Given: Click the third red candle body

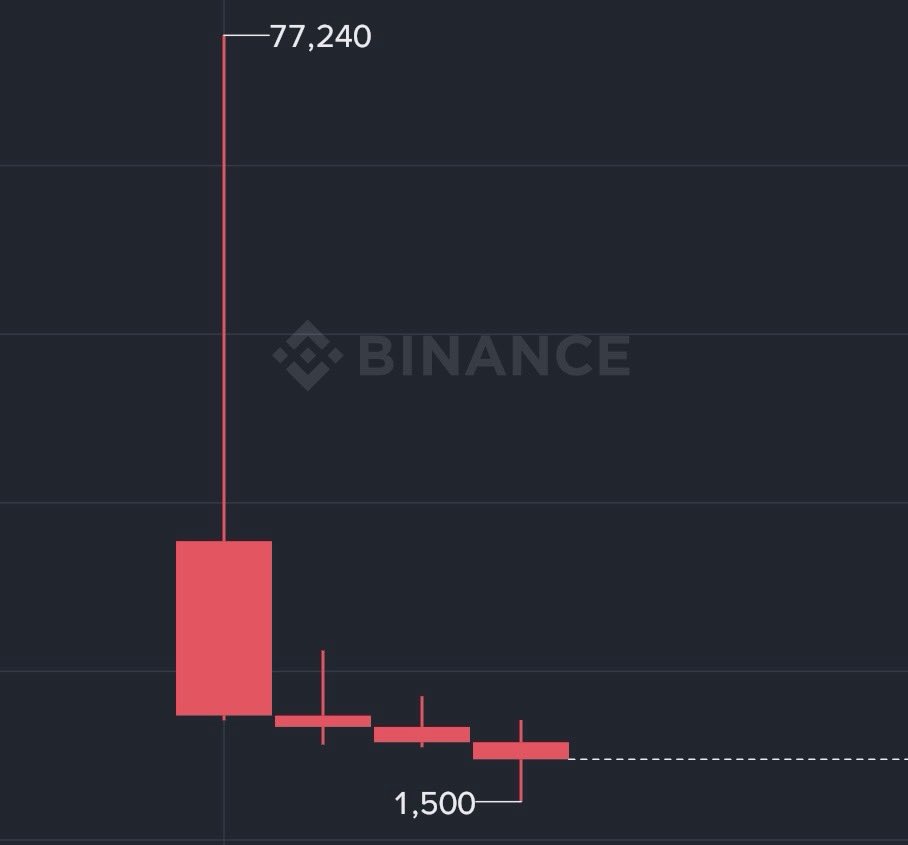Looking at the screenshot, I should pyautogui.click(x=422, y=734).
